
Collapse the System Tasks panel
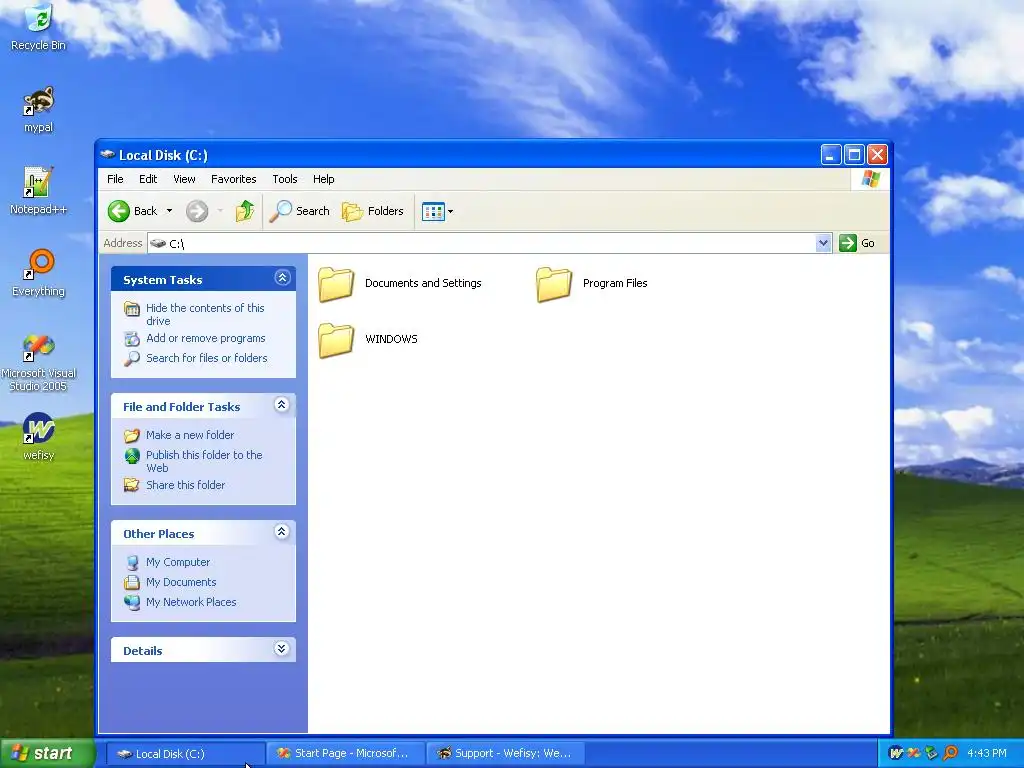(282, 278)
